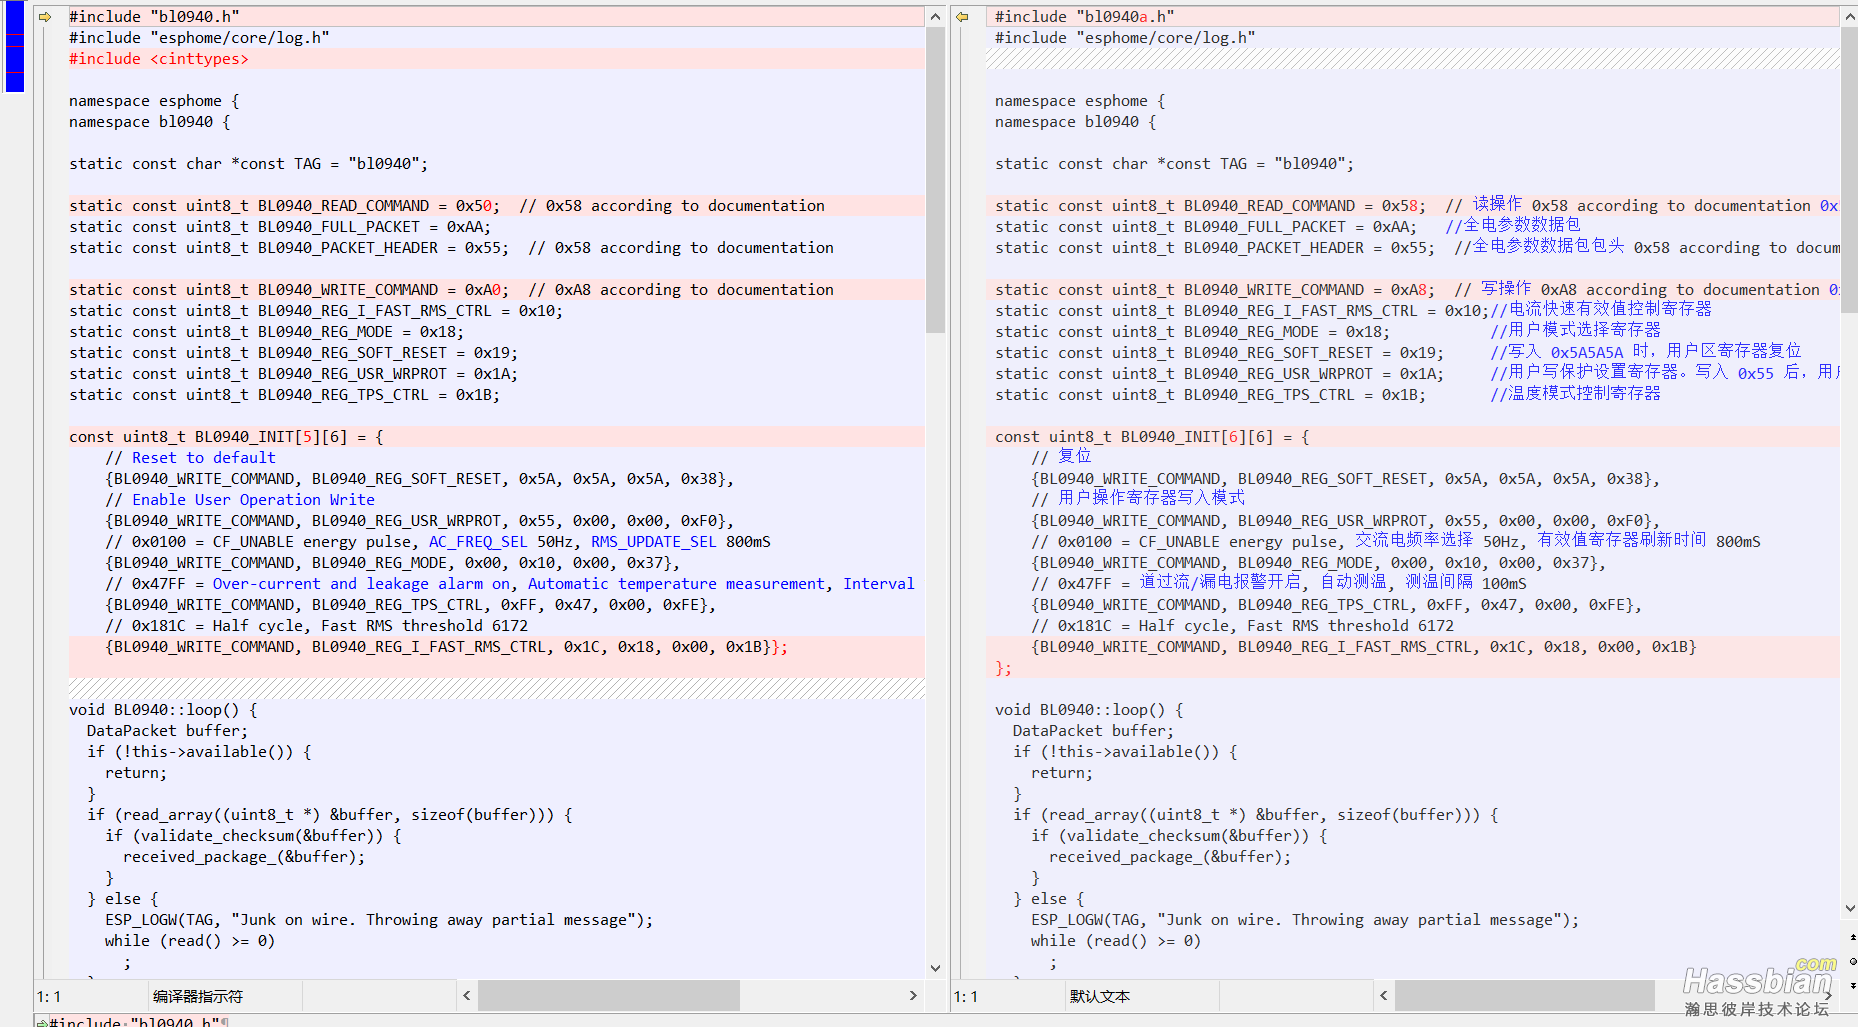Click the '// Reset to default' comment line
Viewport: 1858px width, 1027px height.
pyautogui.click(x=190, y=457)
